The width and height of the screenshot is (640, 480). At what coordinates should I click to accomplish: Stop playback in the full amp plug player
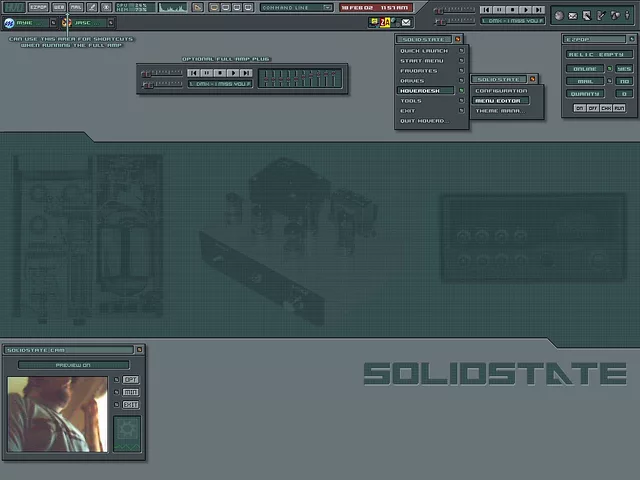point(220,73)
